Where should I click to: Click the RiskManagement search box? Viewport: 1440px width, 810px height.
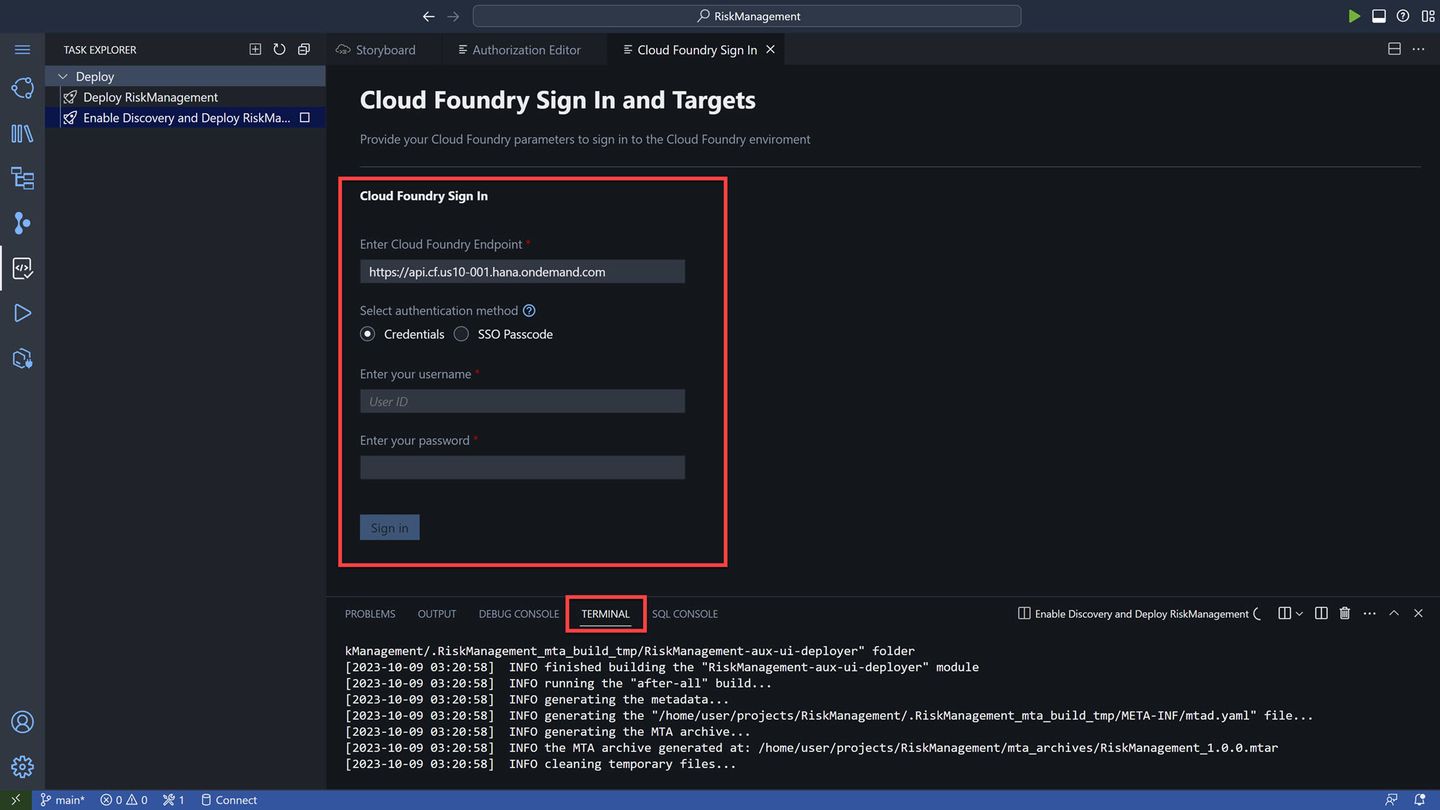[747, 16]
